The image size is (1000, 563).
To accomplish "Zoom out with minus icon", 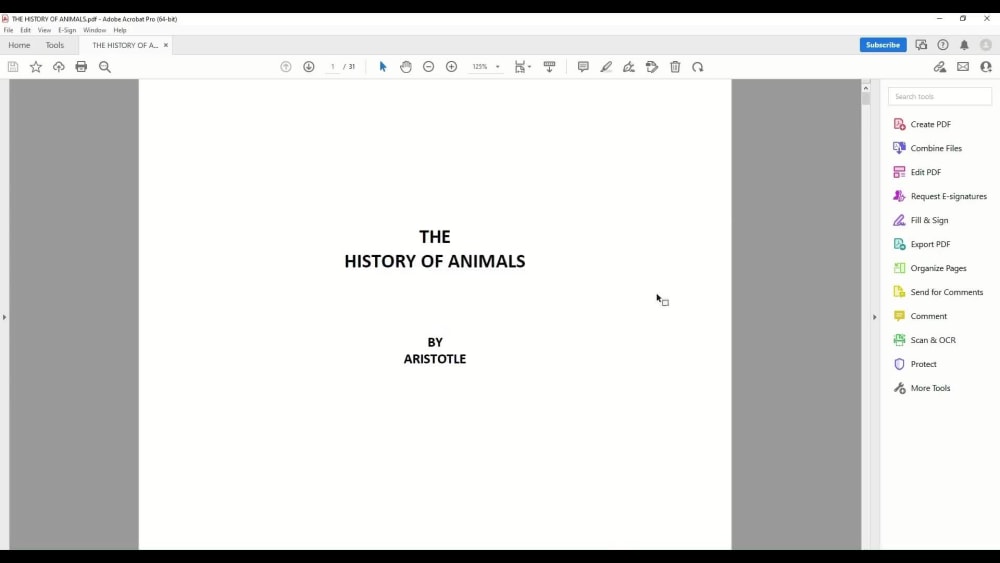I will [429, 67].
